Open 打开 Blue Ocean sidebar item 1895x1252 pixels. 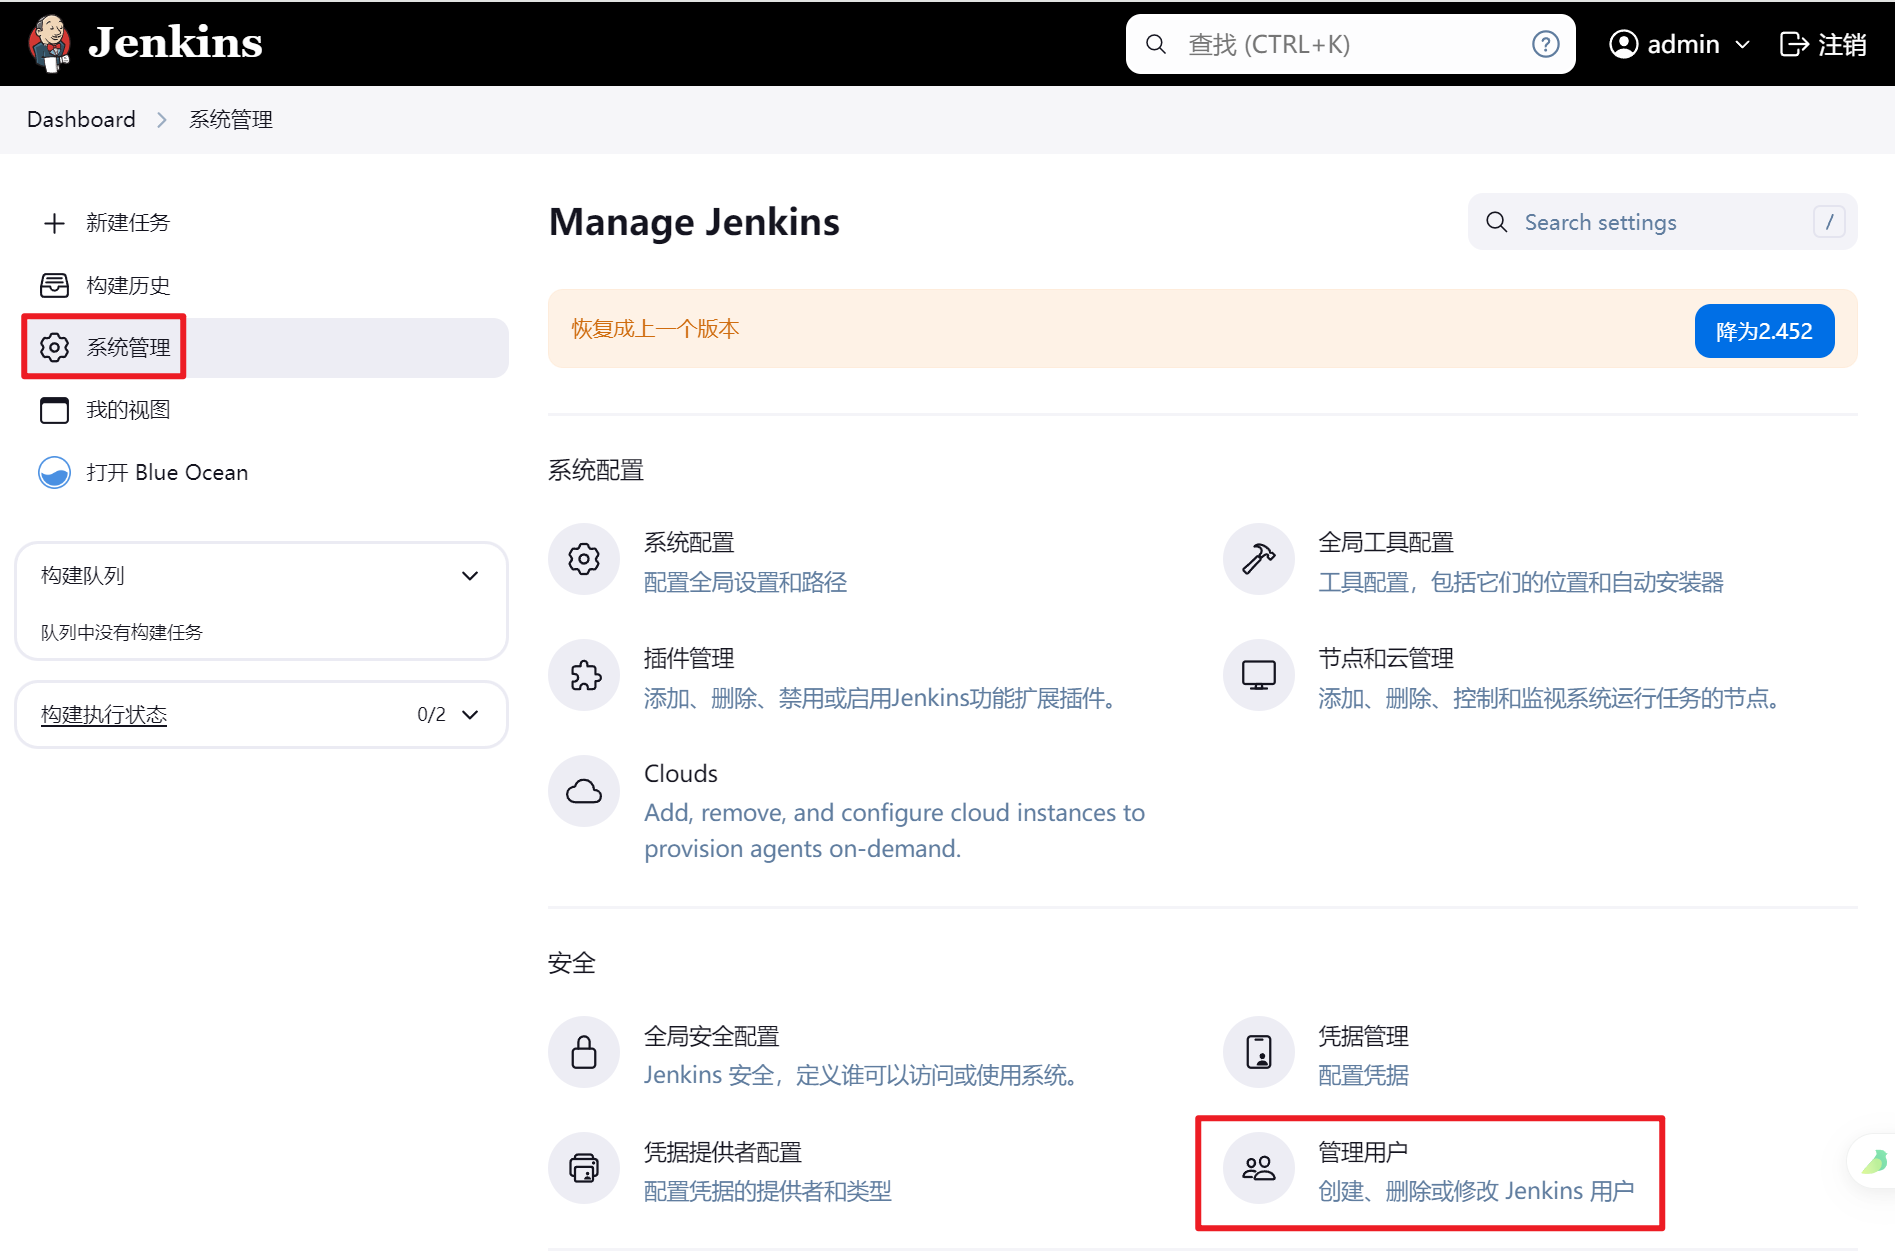[x=167, y=472]
